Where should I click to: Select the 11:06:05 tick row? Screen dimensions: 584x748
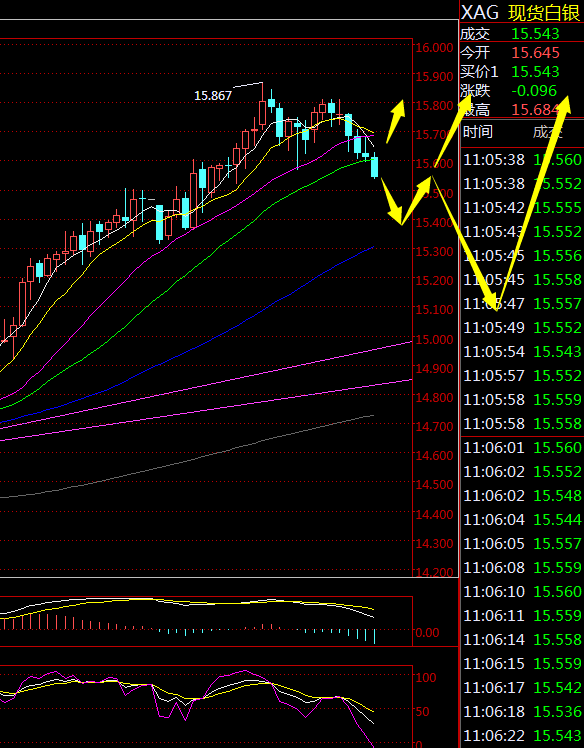click(522, 543)
